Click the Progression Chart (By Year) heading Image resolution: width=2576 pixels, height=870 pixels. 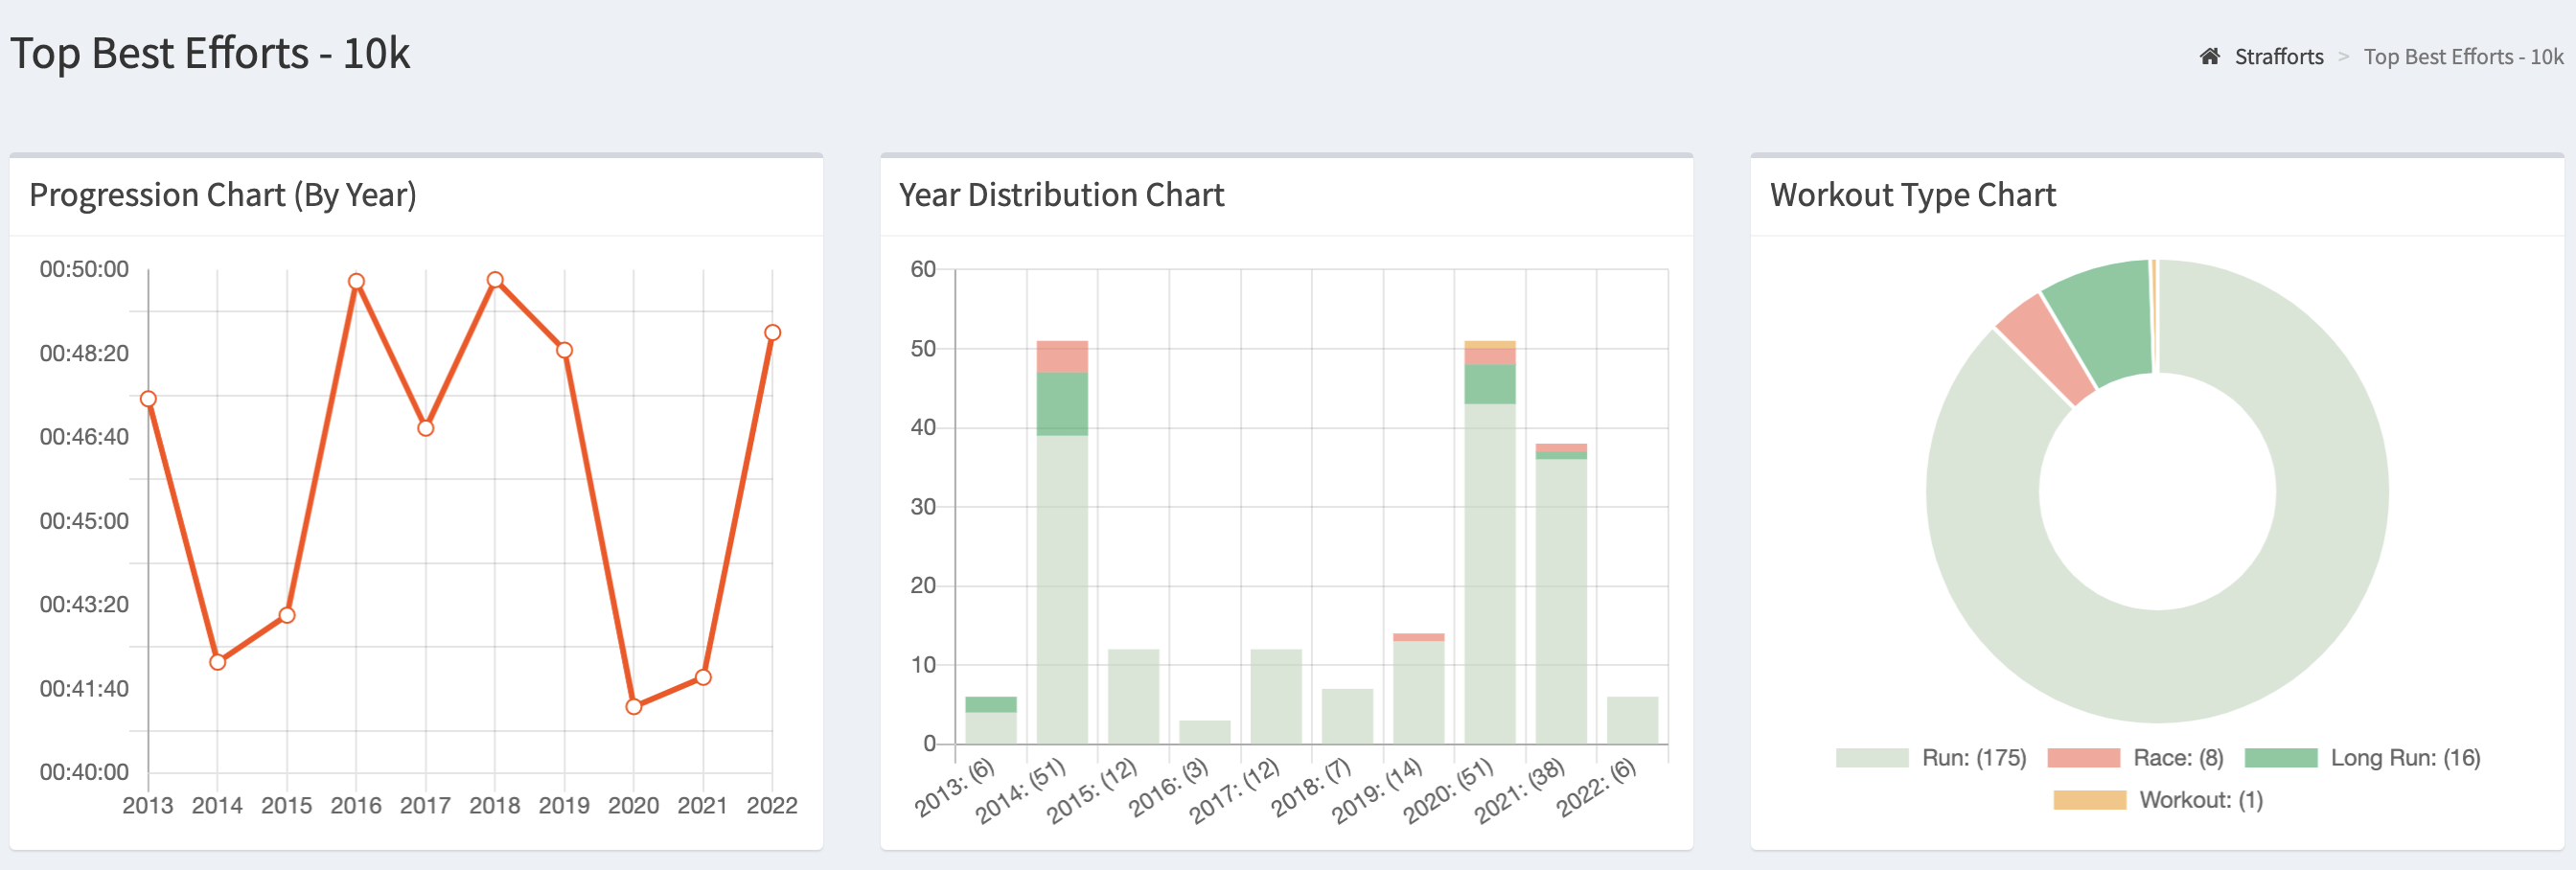[223, 194]
